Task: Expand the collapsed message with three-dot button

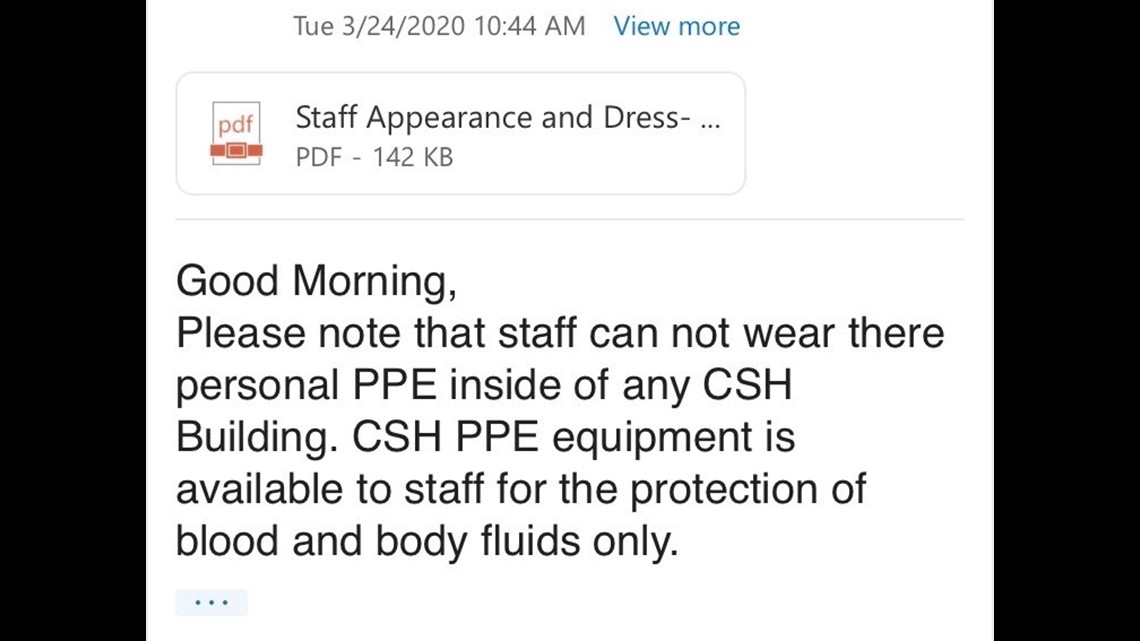Action: click(212, 602)
